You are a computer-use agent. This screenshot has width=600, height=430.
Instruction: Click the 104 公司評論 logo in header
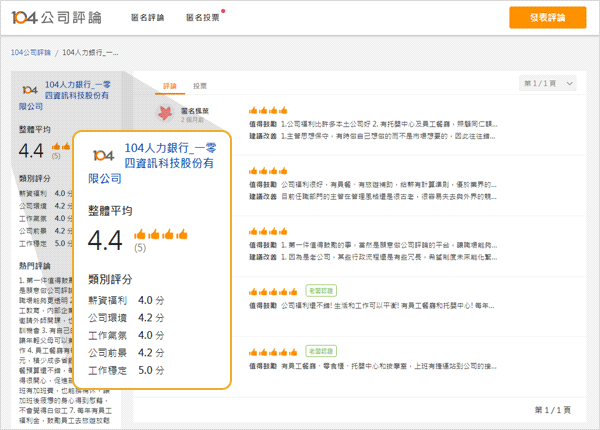pyautogui.click(x=57, y=18)
